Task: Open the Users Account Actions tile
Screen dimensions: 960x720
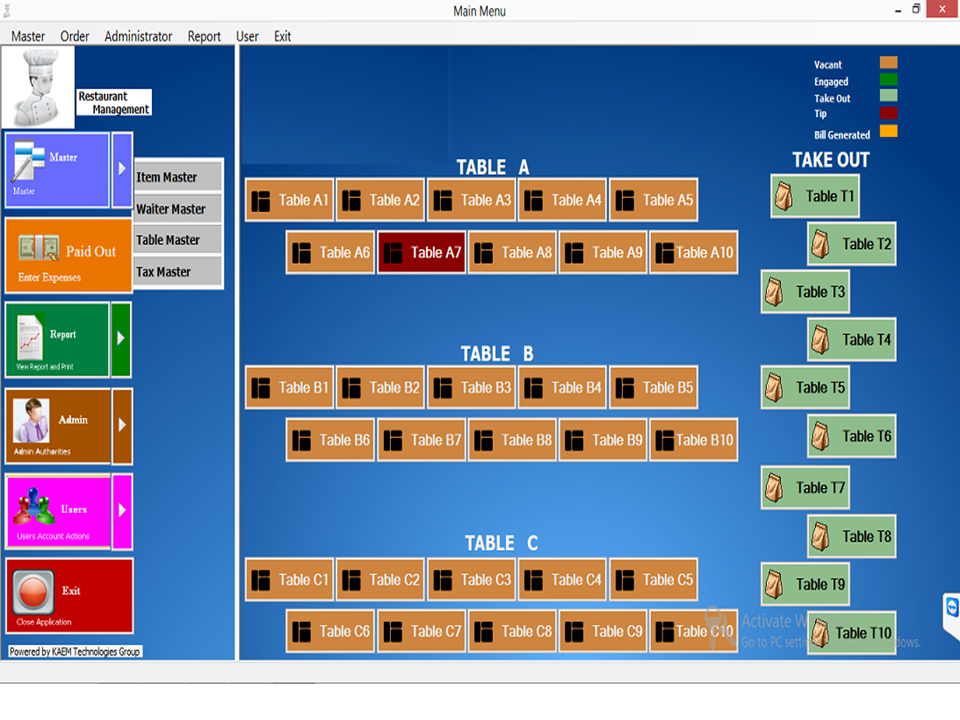Action: tap(57, 512)
